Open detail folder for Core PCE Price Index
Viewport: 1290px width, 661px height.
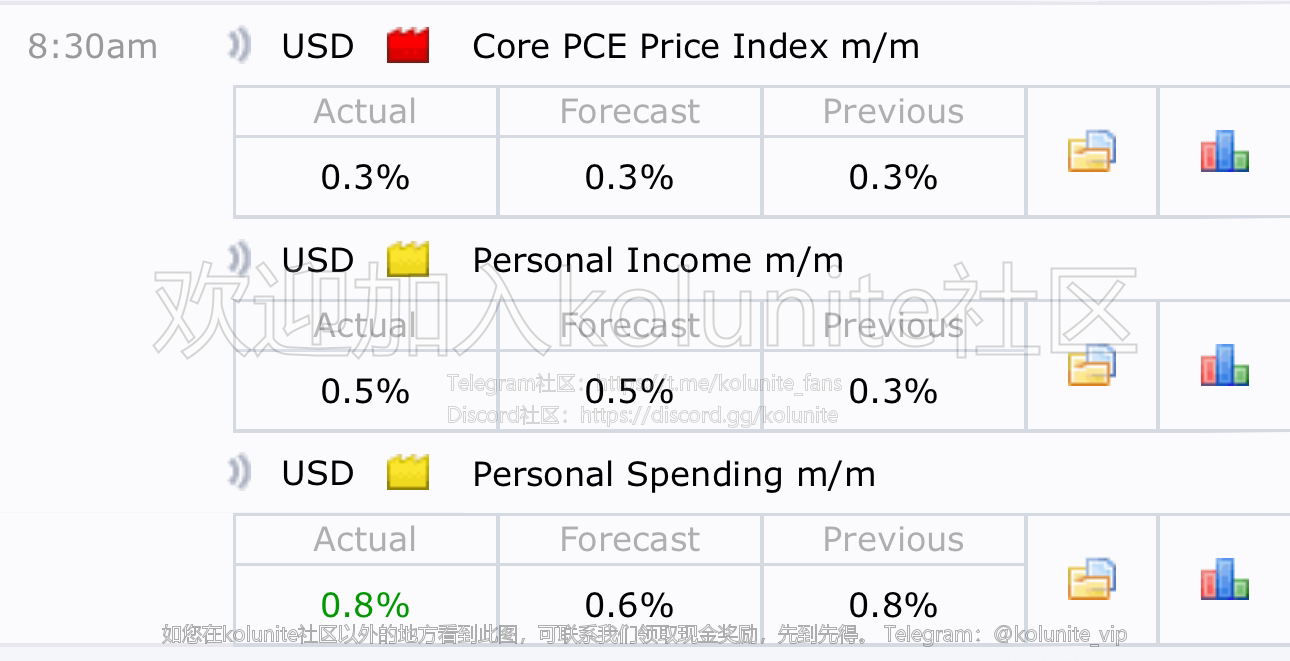click(x=1092, y=151)
